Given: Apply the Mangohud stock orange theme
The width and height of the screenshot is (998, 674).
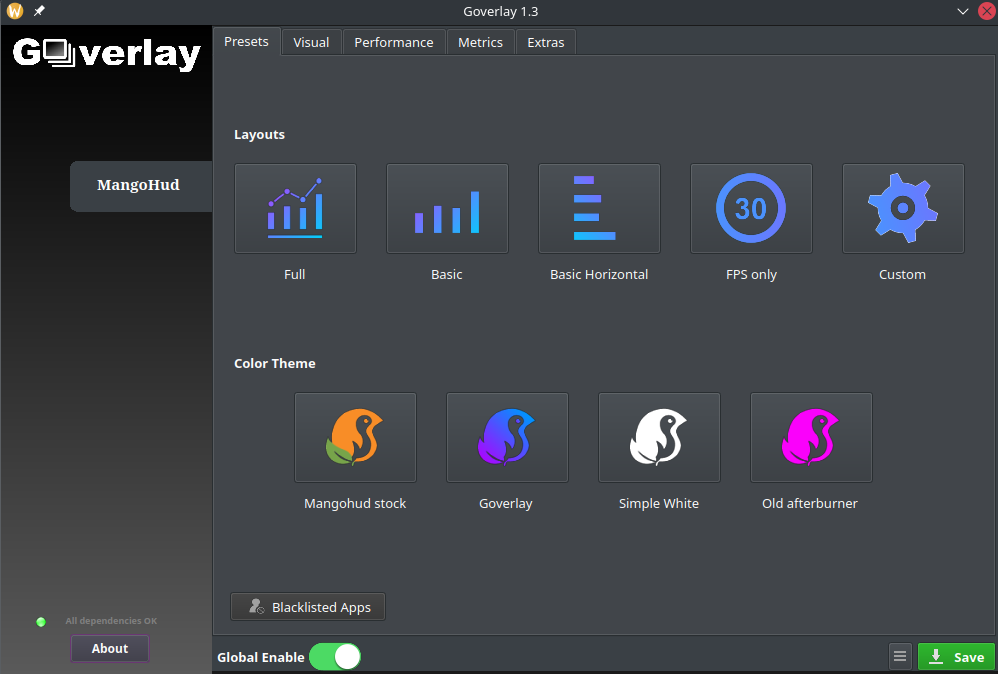Looking at the screenshot, I should pos(355,437).
